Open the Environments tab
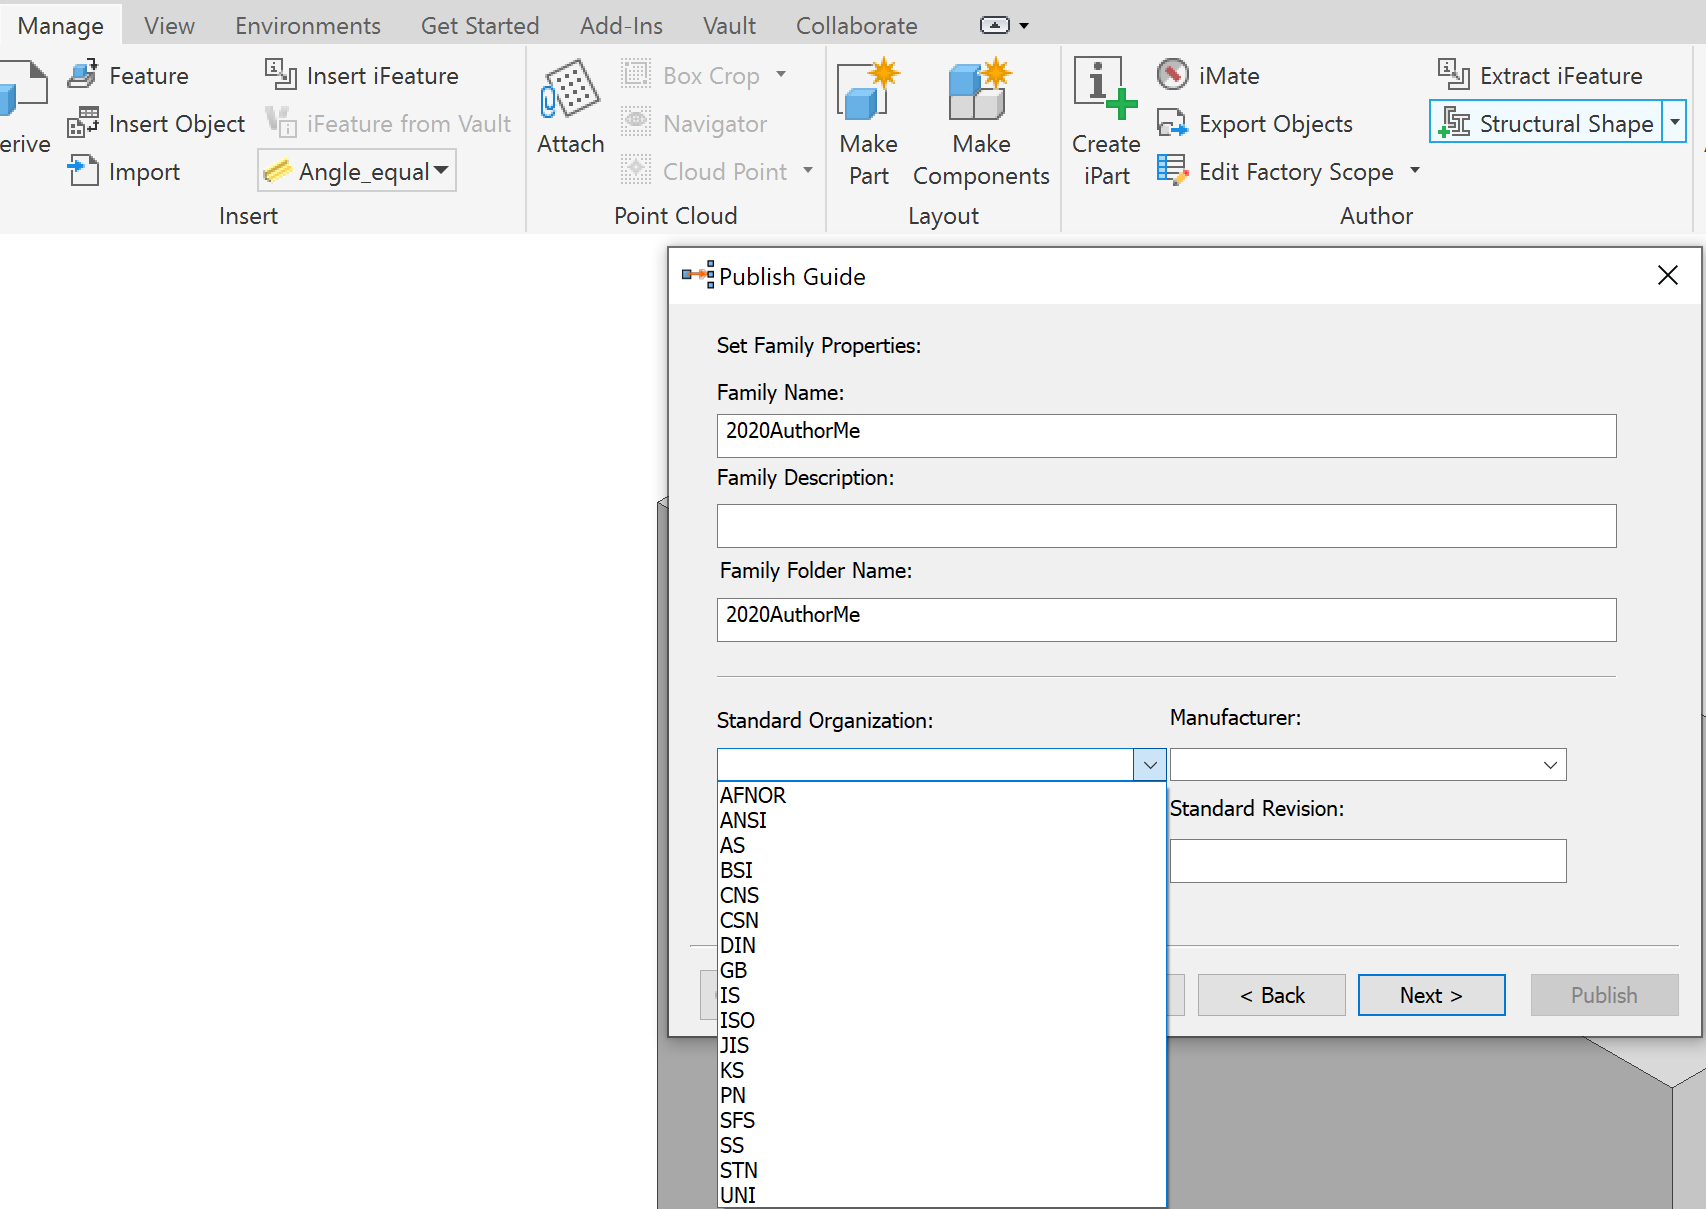This screenshot has height=1209, width=1706. pyautogui.click(x=308, y=25)
